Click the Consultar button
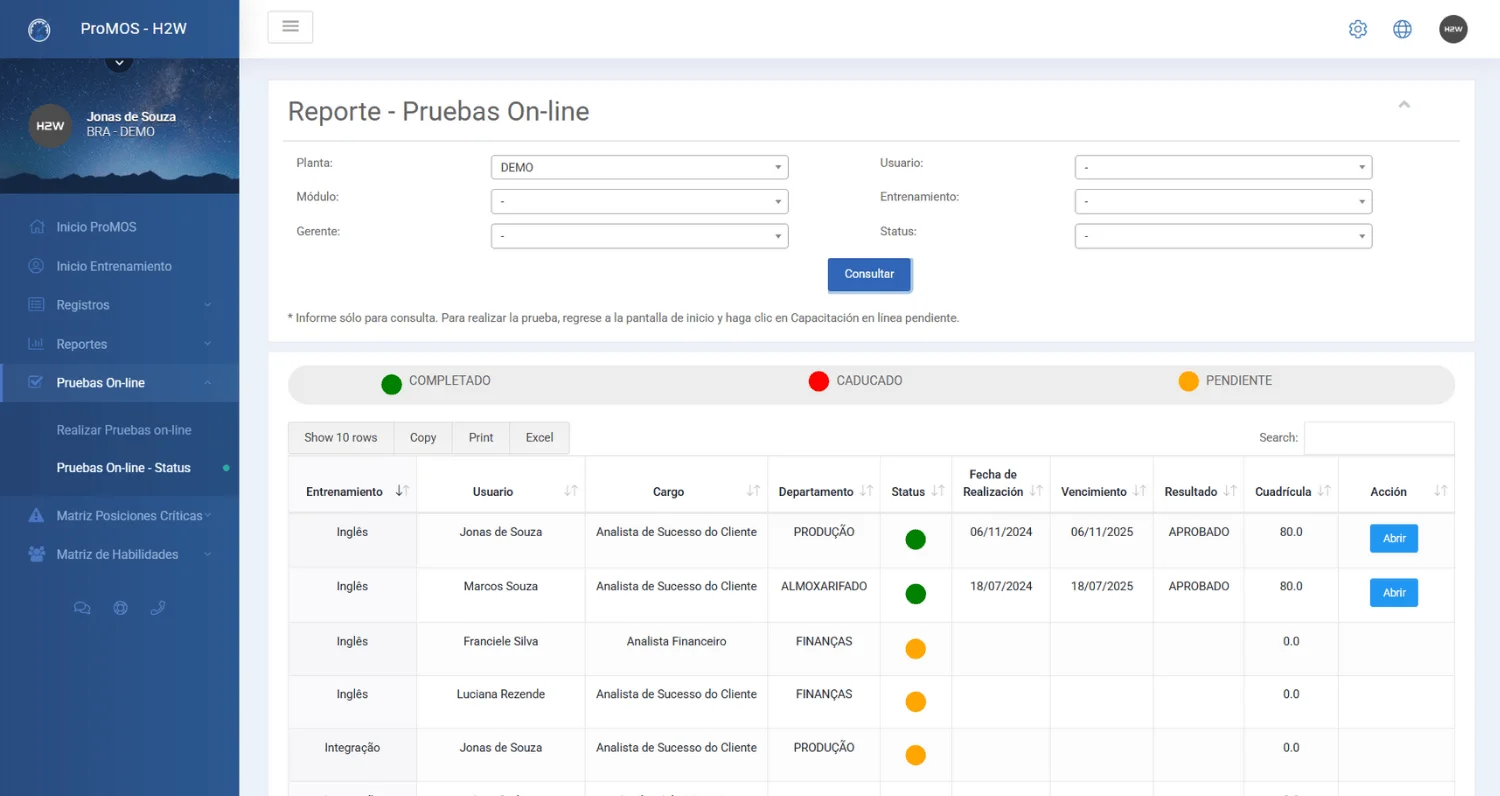This screenshot has width=1500, height=796. pyautogui.click(x=869, y=274)
